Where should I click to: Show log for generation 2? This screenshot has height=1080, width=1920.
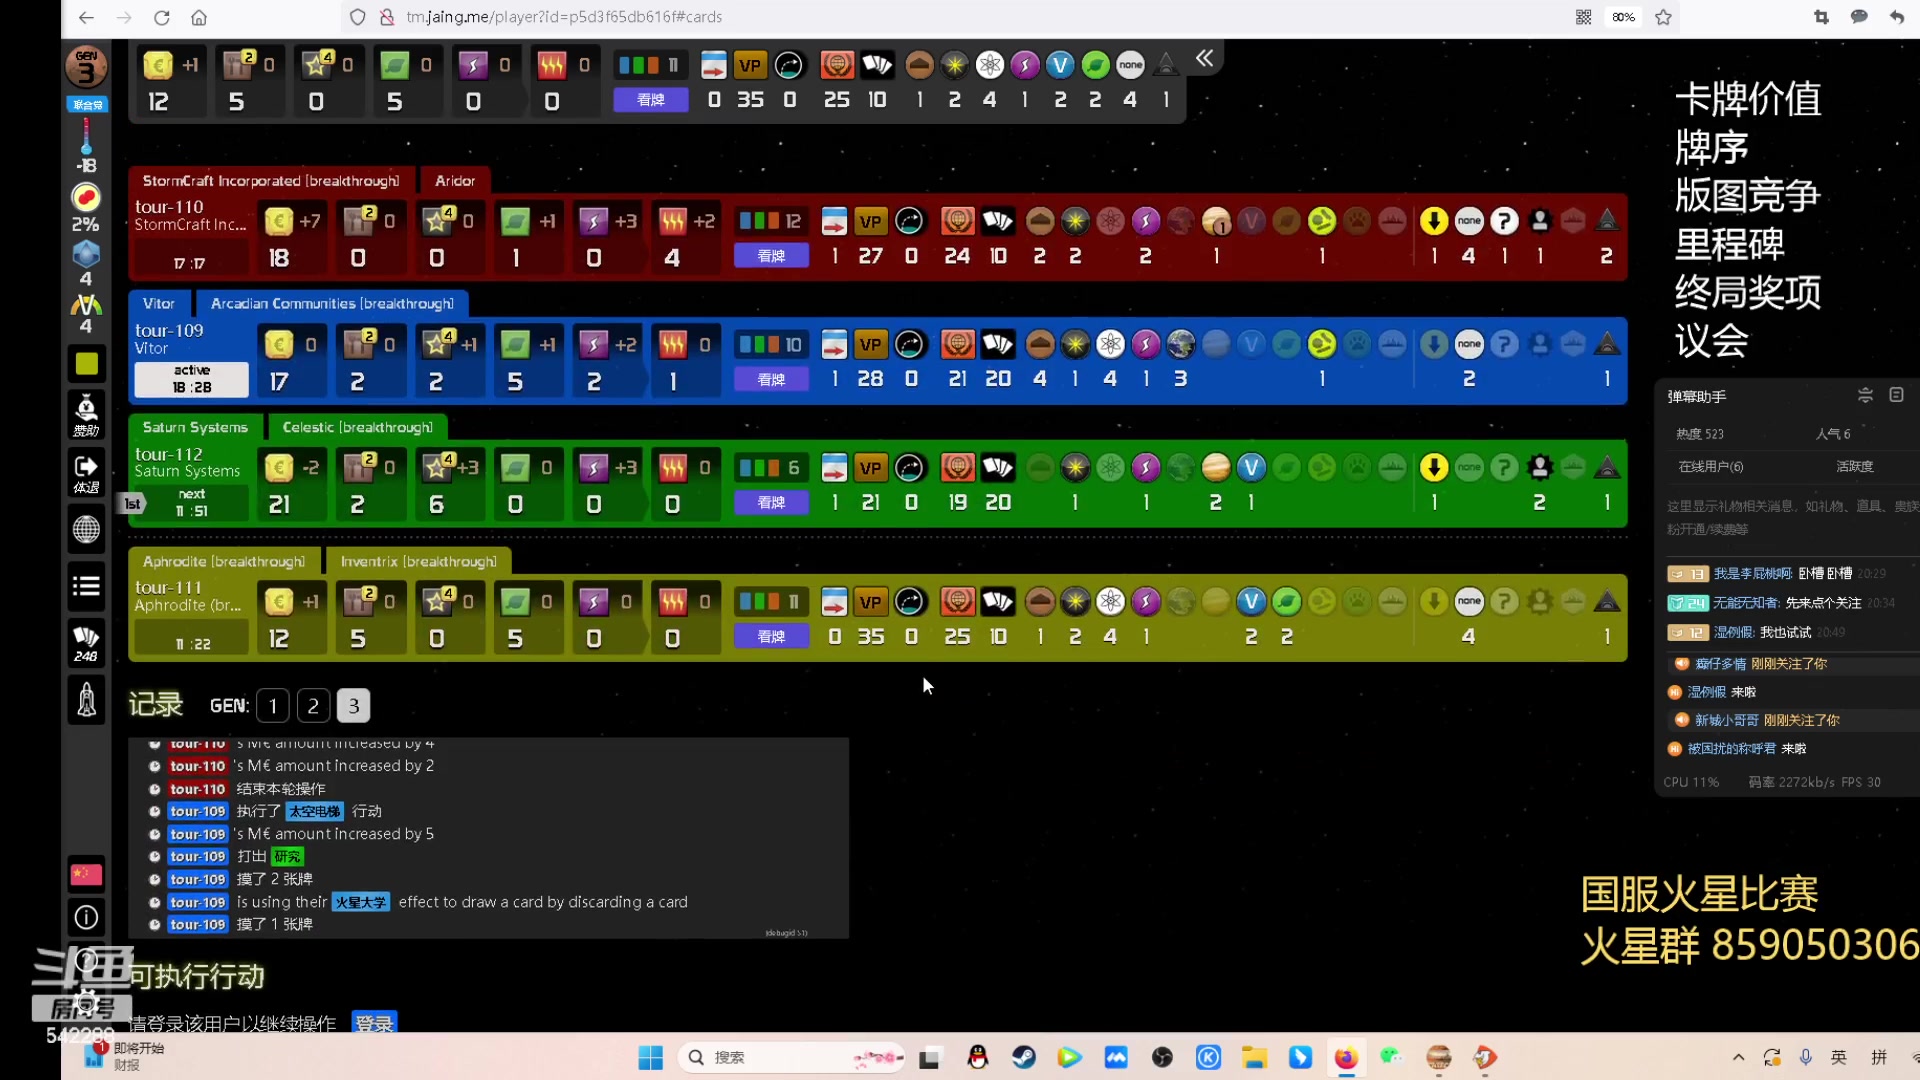coord(313,706)
